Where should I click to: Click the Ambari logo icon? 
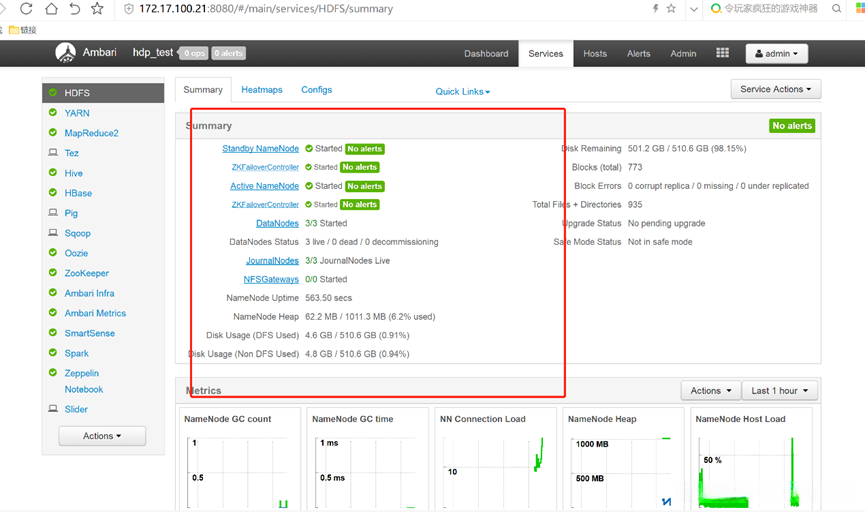(66, 53)
